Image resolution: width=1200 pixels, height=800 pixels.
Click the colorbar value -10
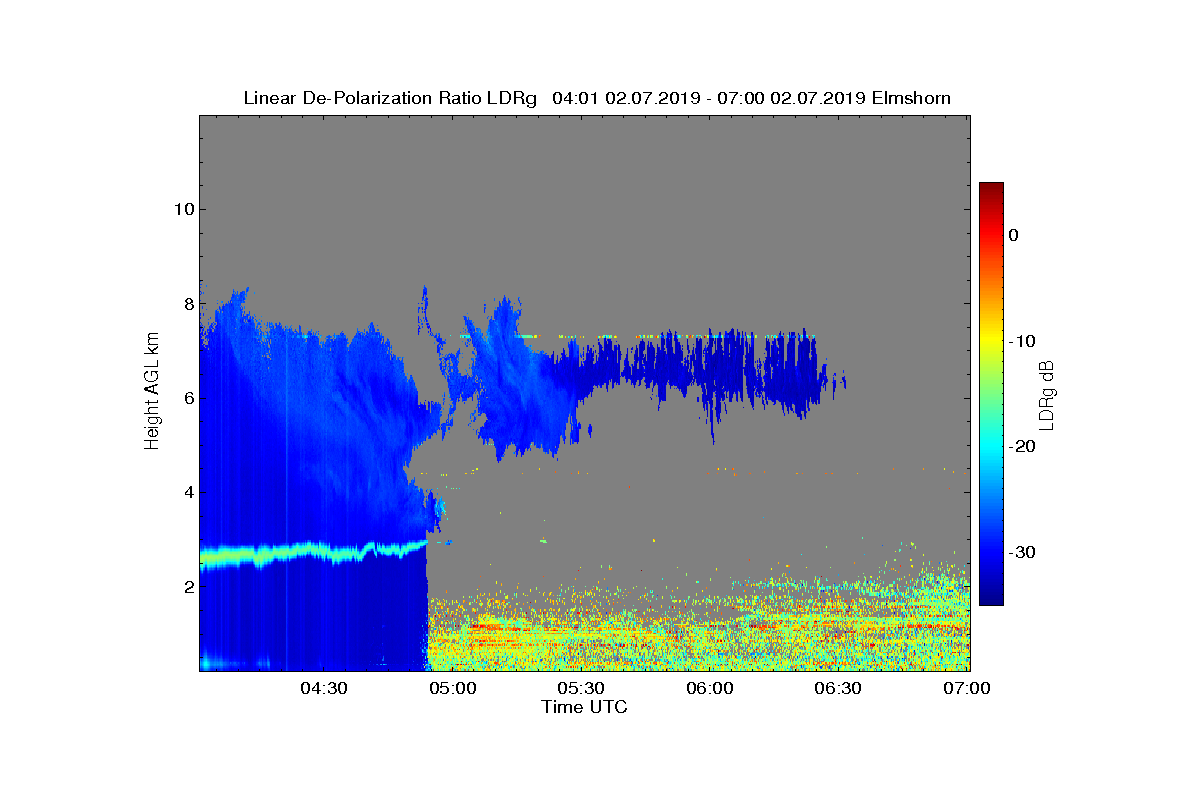1021,341
